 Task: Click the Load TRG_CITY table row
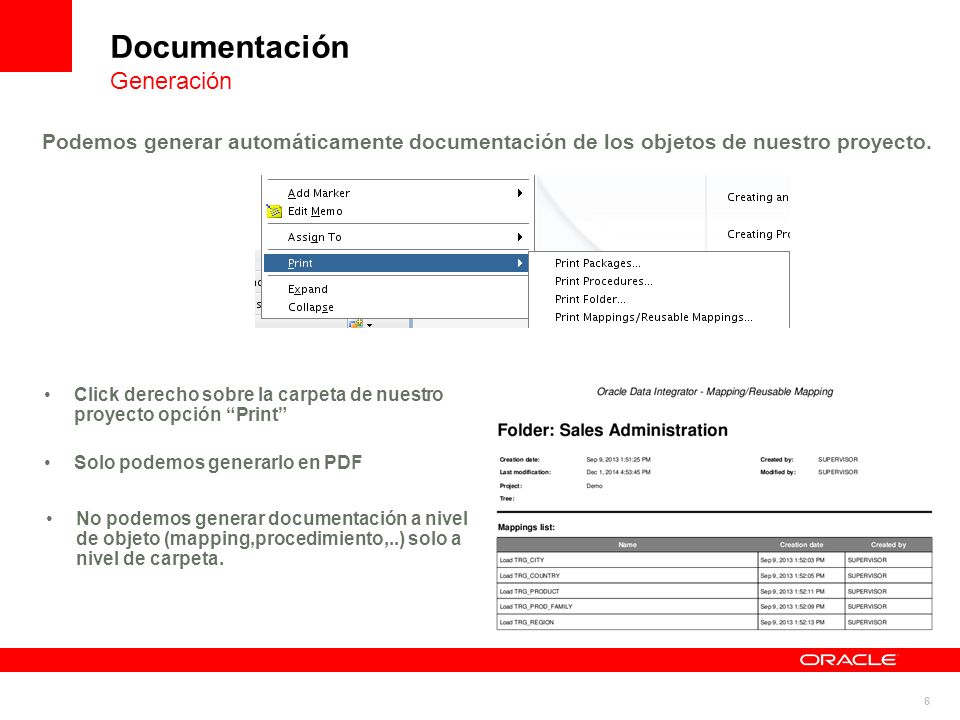(x=714, y=560)
